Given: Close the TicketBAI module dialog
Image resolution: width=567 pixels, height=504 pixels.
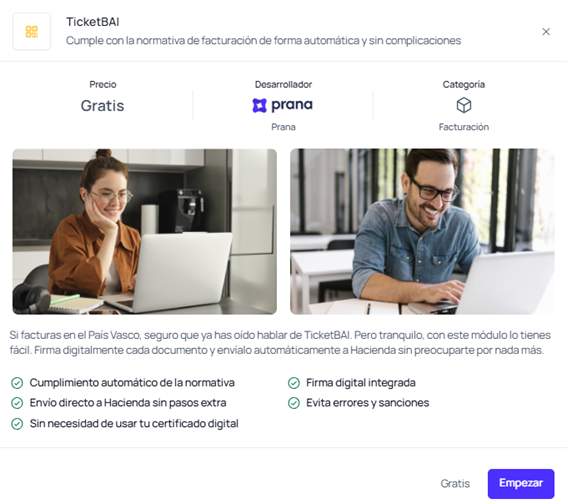Looking at the screenshot, I should [546, 32].
